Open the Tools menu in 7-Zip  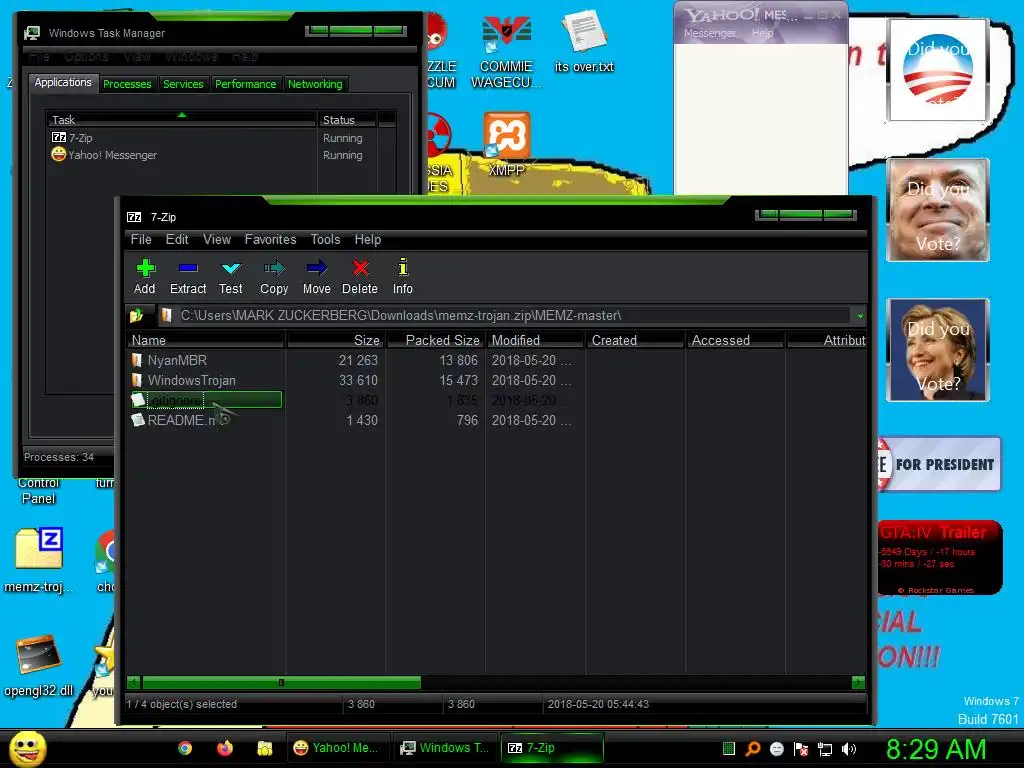pyautogui.click(x=325, y=240)
